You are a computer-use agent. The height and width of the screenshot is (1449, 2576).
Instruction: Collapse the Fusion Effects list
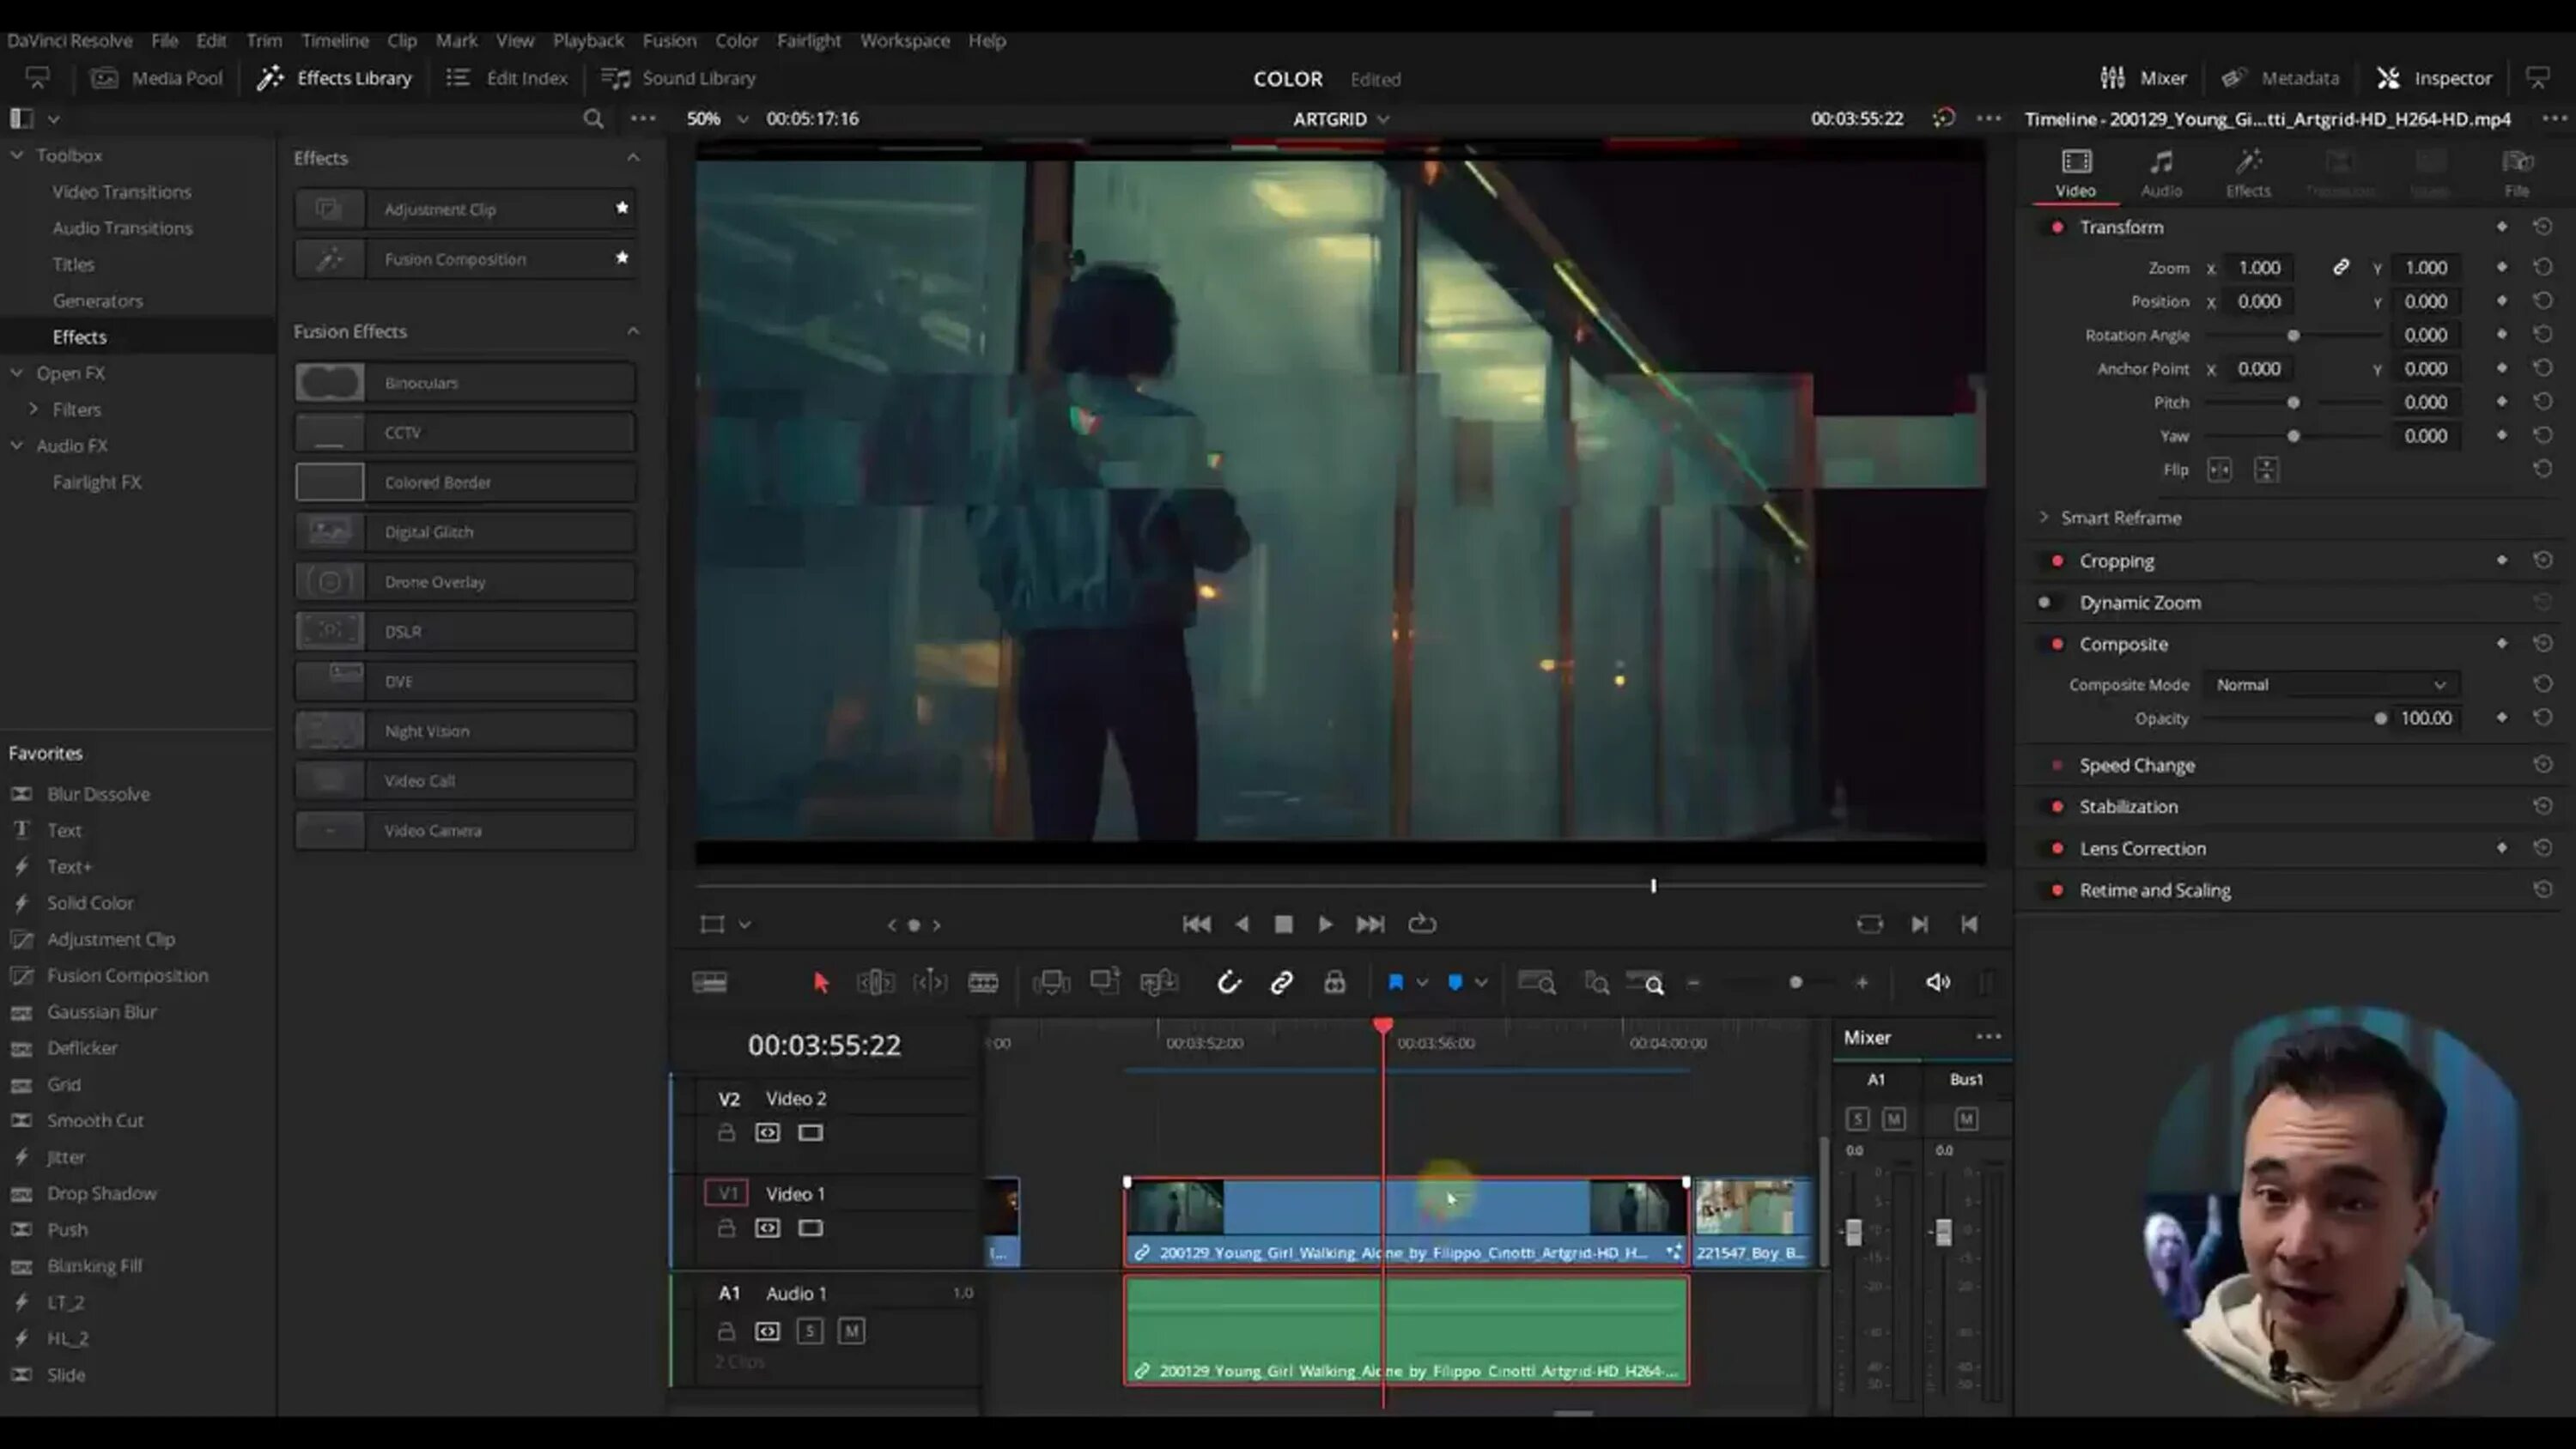pos(633,331)
